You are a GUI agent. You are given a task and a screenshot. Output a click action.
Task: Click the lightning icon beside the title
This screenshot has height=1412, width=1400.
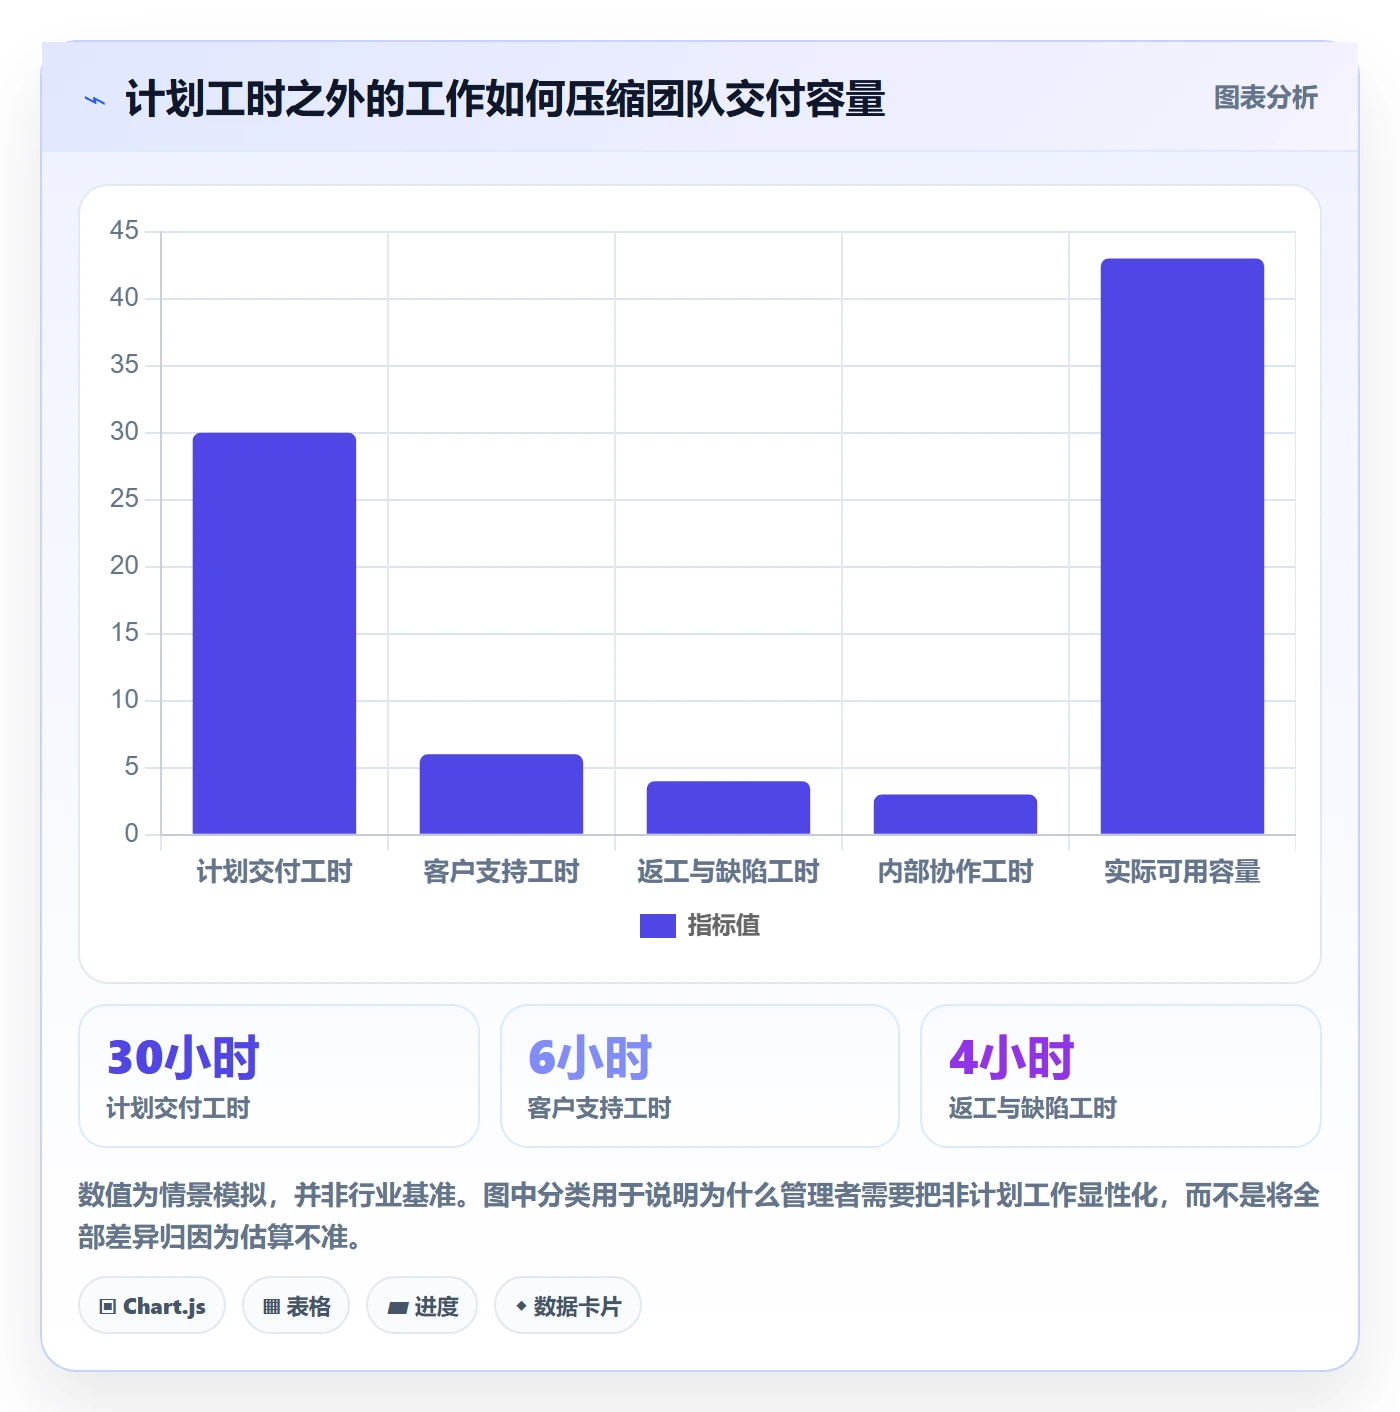click(95, 100)
